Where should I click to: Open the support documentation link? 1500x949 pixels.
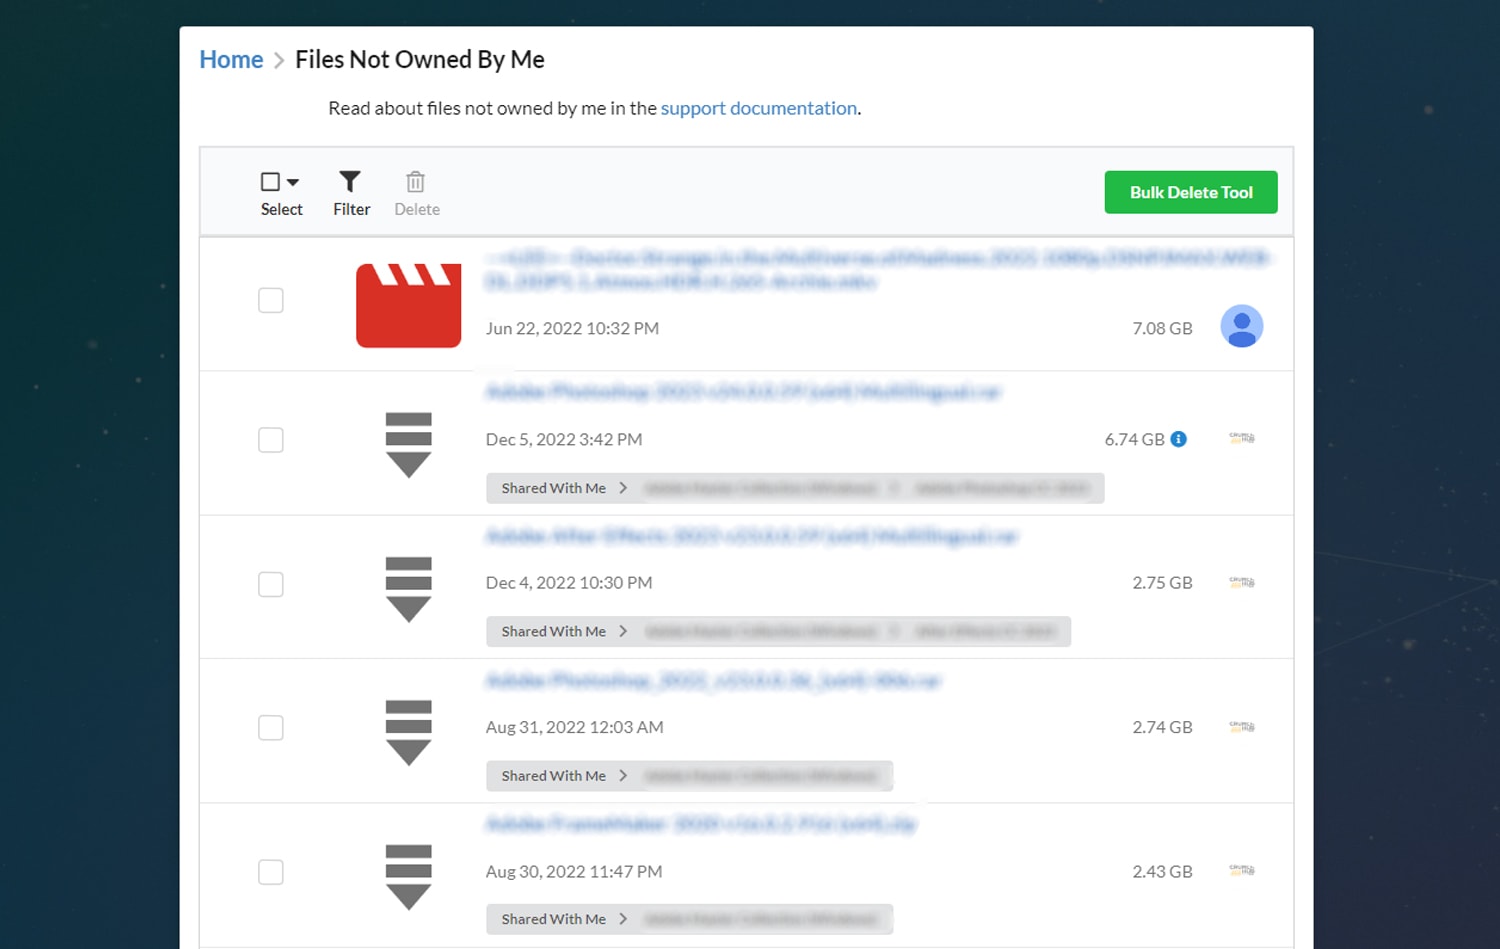[x=758, y=108]
